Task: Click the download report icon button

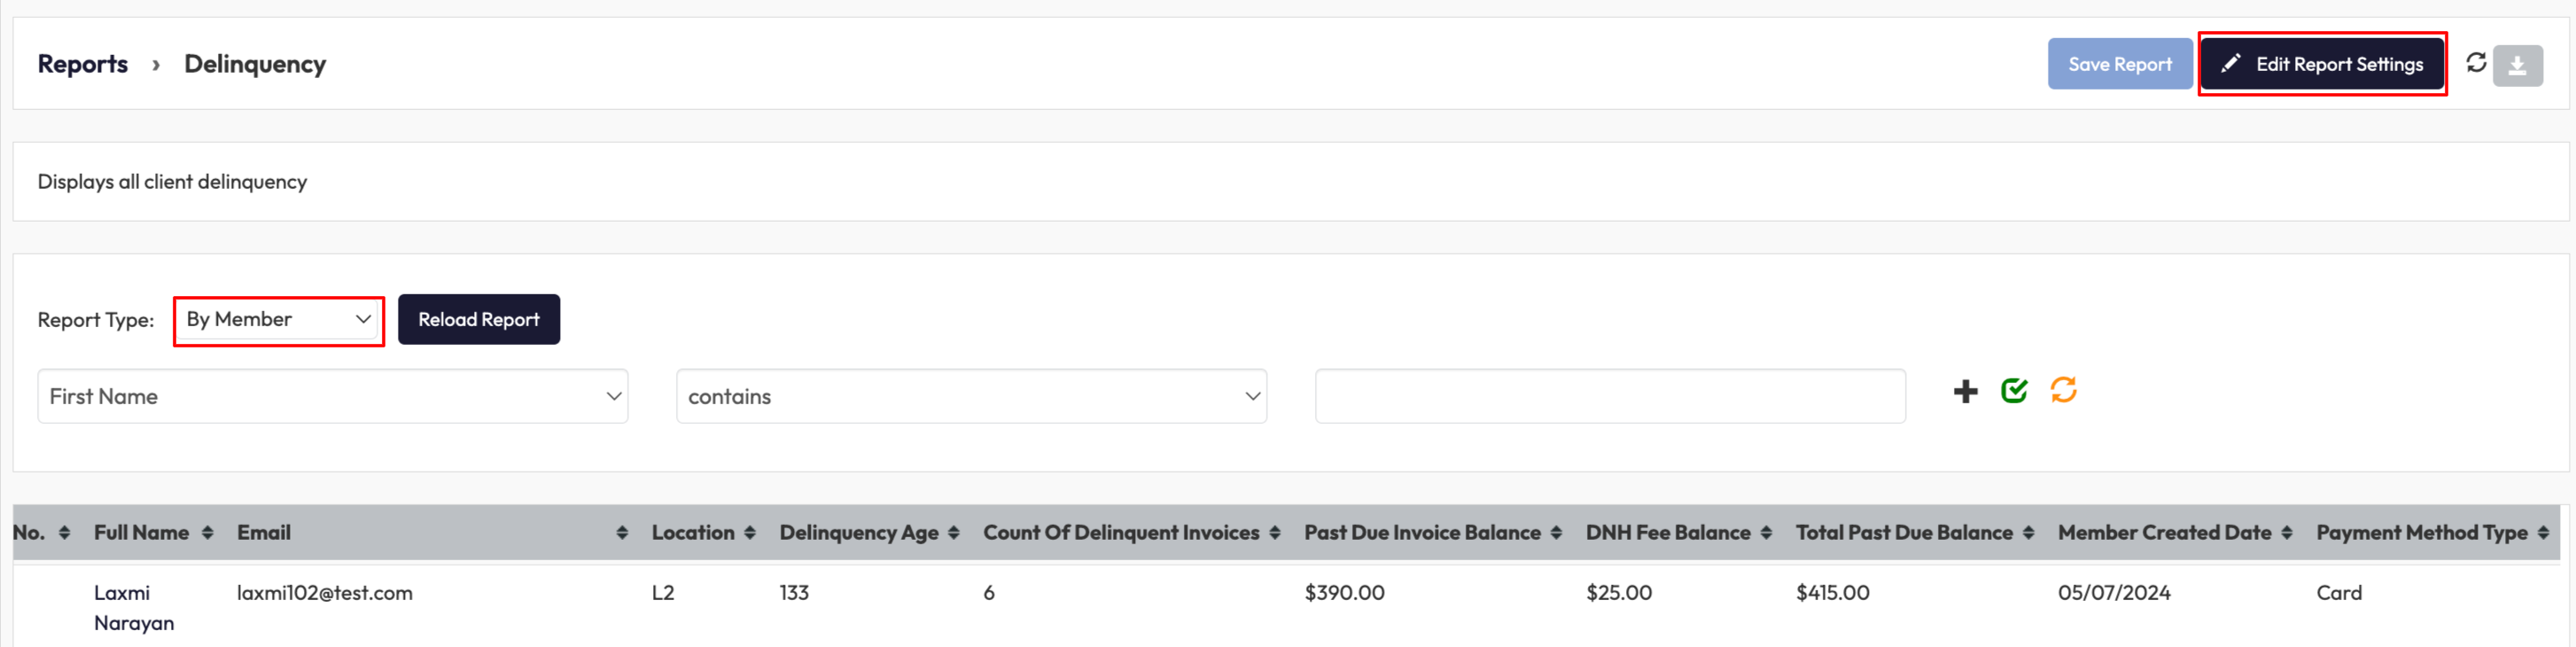Action: (x=2517, y=66)
